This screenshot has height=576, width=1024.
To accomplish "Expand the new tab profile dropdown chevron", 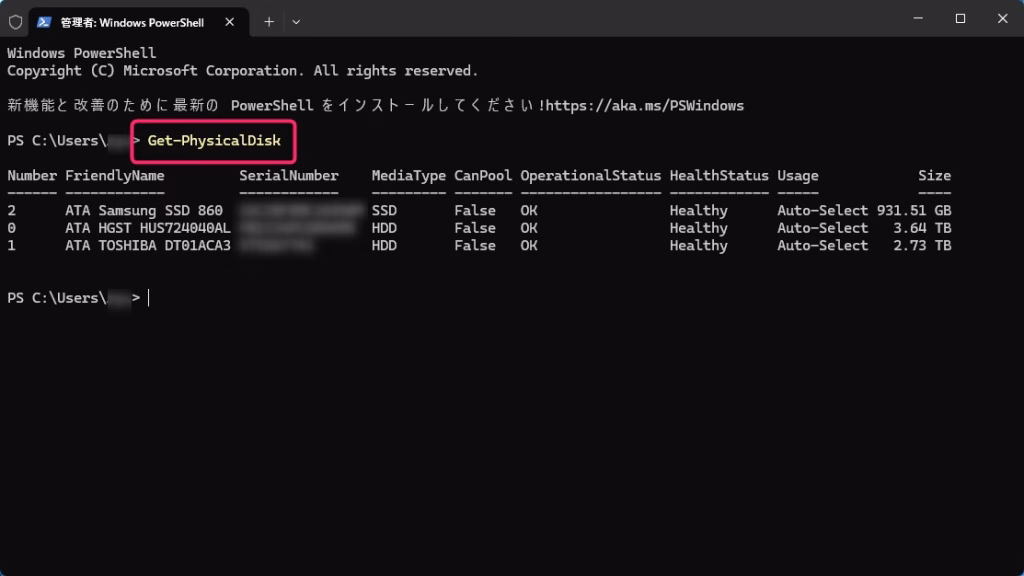I will (296, 21).
